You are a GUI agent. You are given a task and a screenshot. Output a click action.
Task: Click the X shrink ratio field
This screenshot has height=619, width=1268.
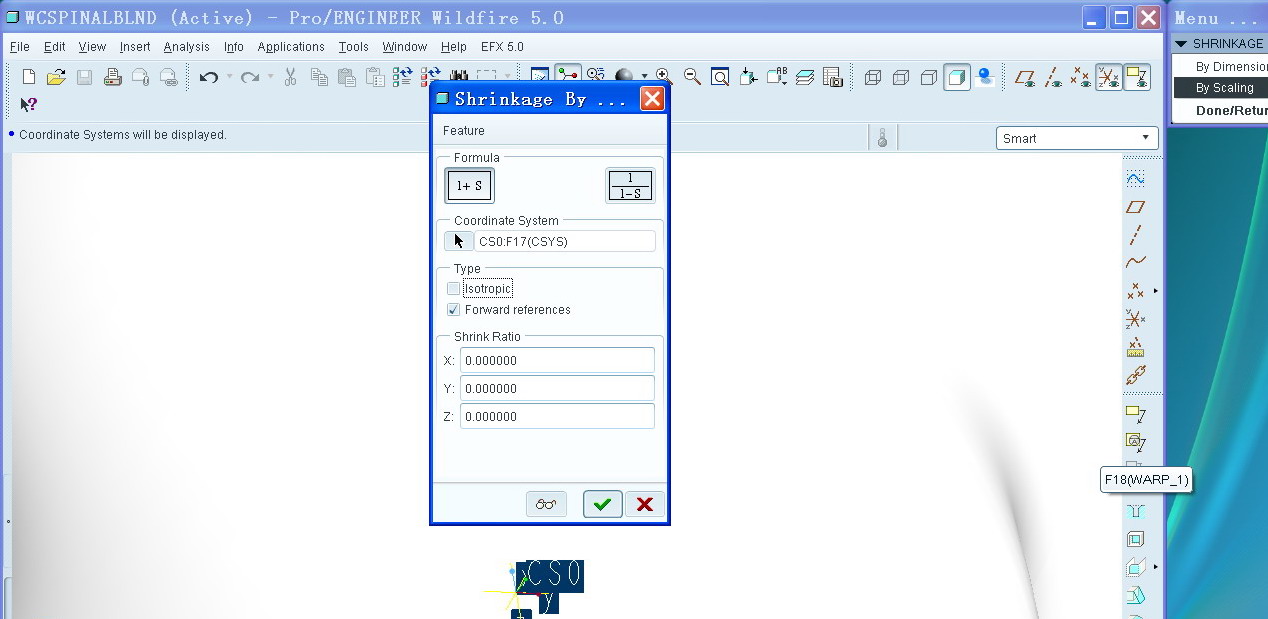click(557, 360)
